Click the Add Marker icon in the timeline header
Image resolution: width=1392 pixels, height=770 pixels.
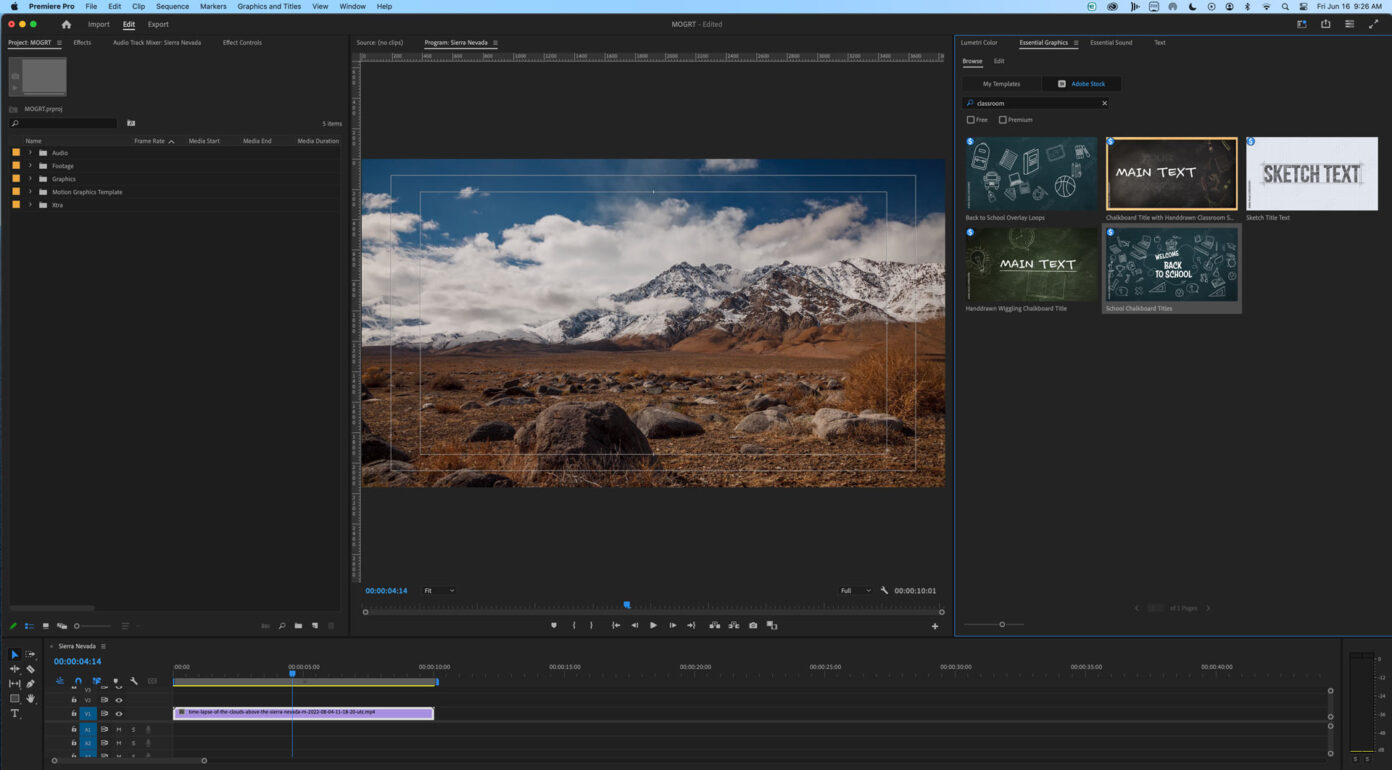tap(116, 681)
